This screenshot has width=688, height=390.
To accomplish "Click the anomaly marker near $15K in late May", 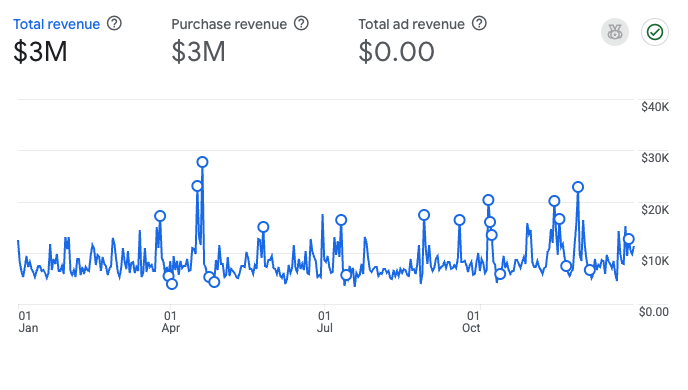I will pos(263,227).
